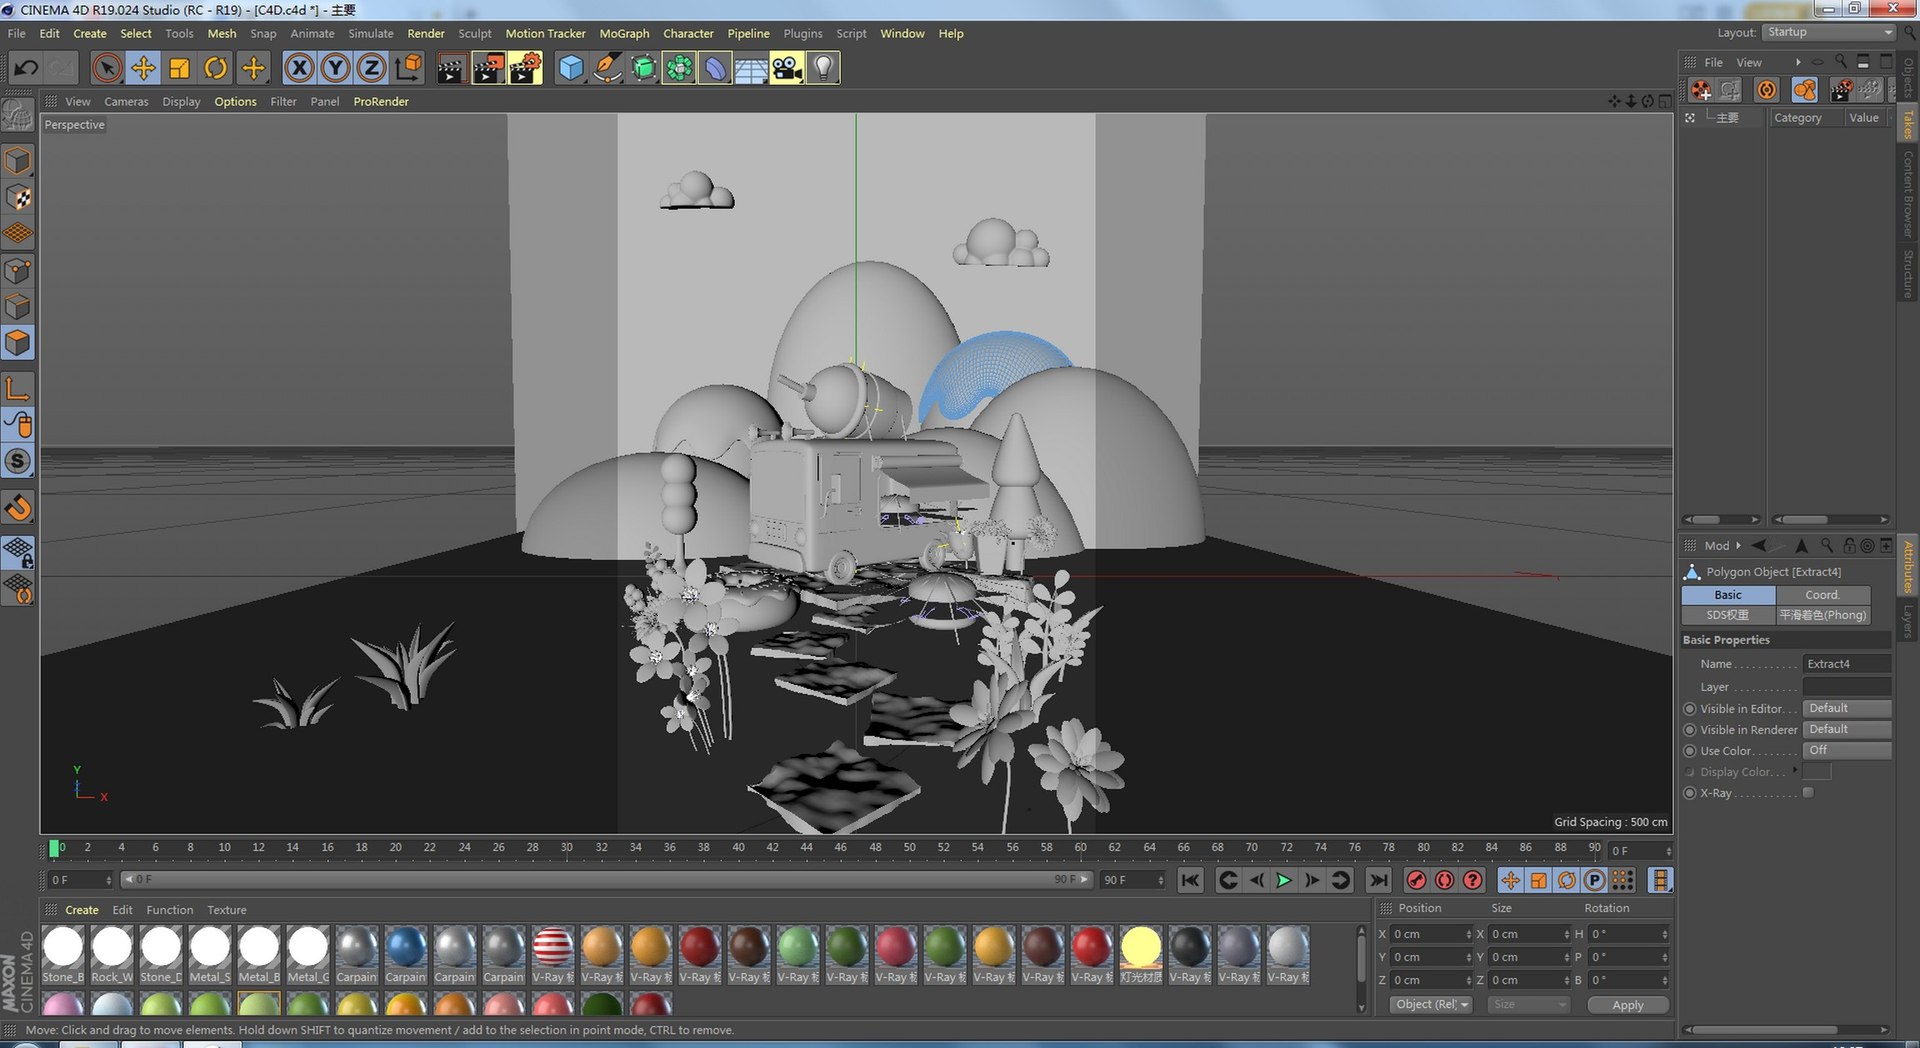The width and height of the screenshot is (1920, 1048).
Task: Add a Light object icon
Action: (x=823, y=68)
